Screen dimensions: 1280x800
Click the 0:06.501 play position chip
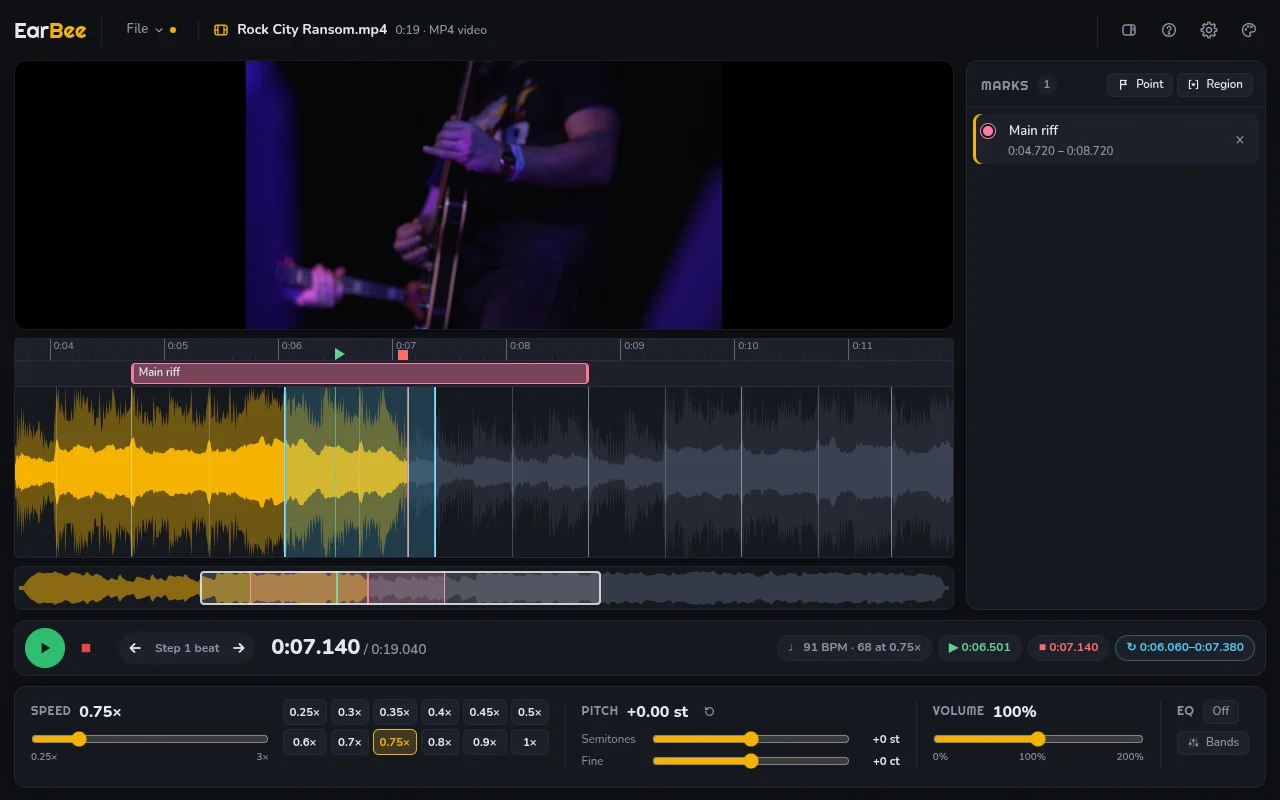[979, 648]
